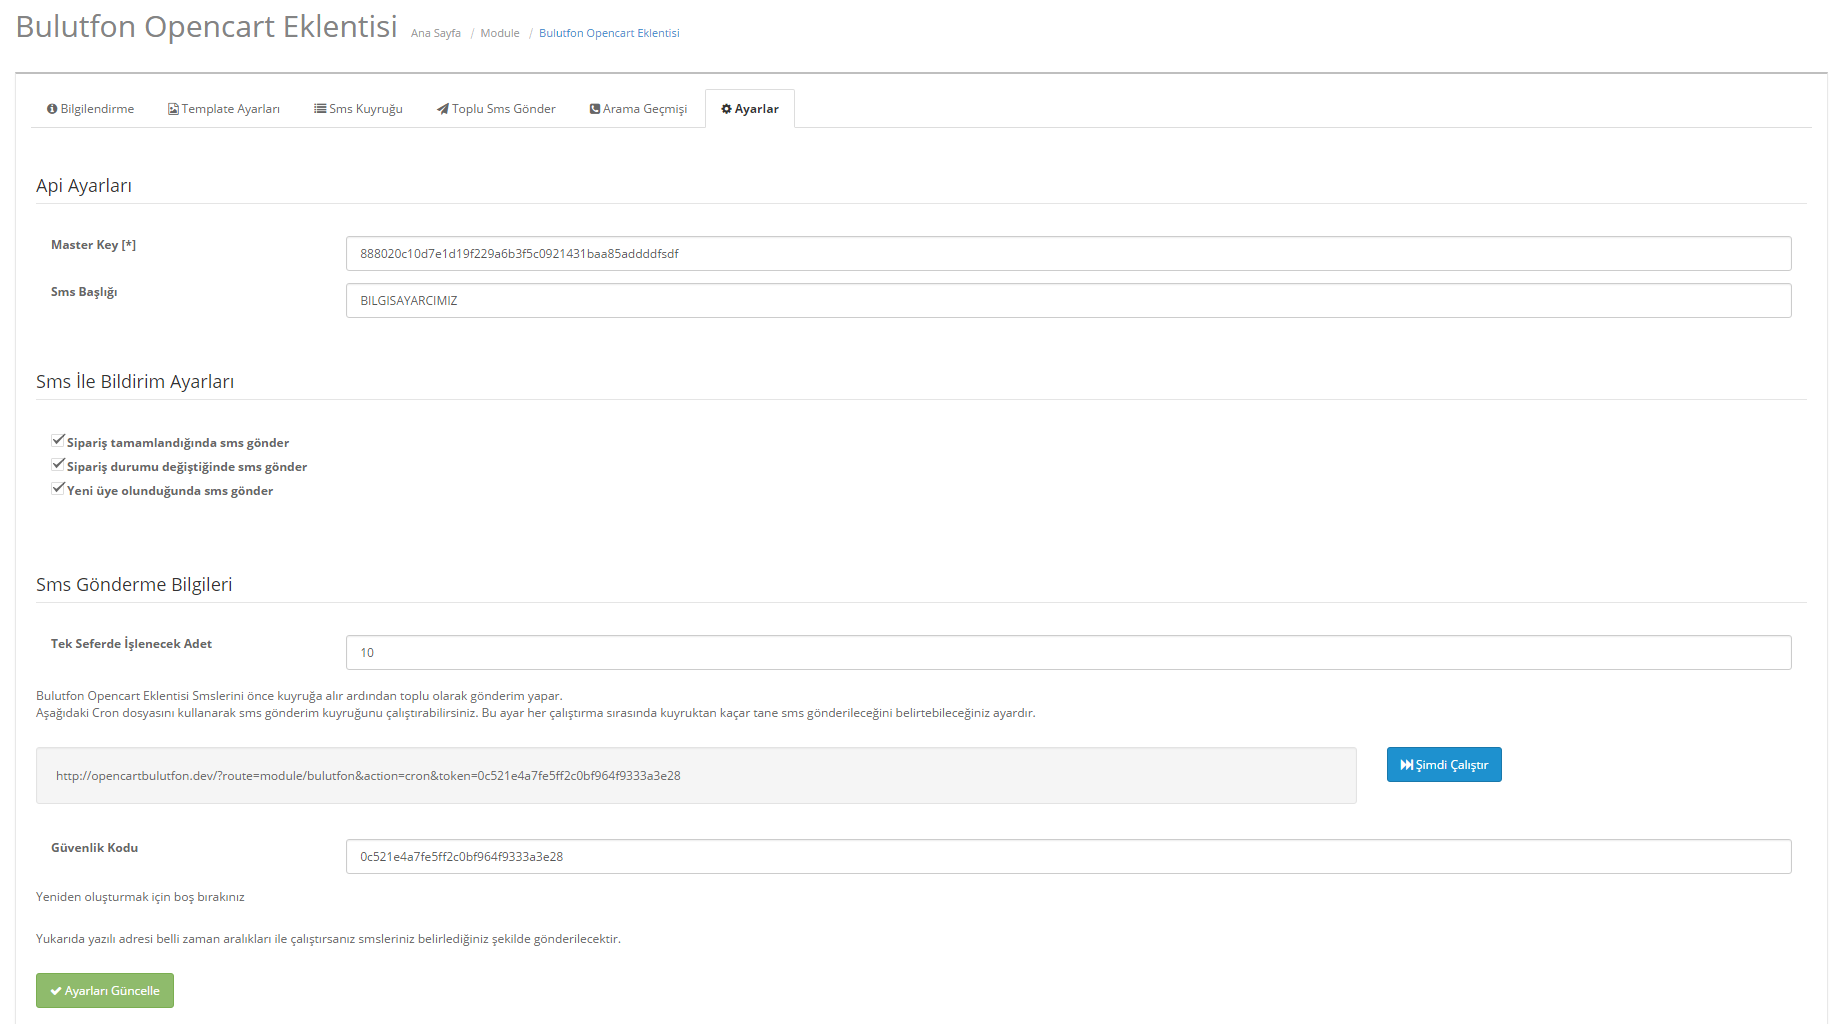Click the paper plane icon on Toplu Sms Gönder
The image size is (1843, 1024).
(443, 109)
